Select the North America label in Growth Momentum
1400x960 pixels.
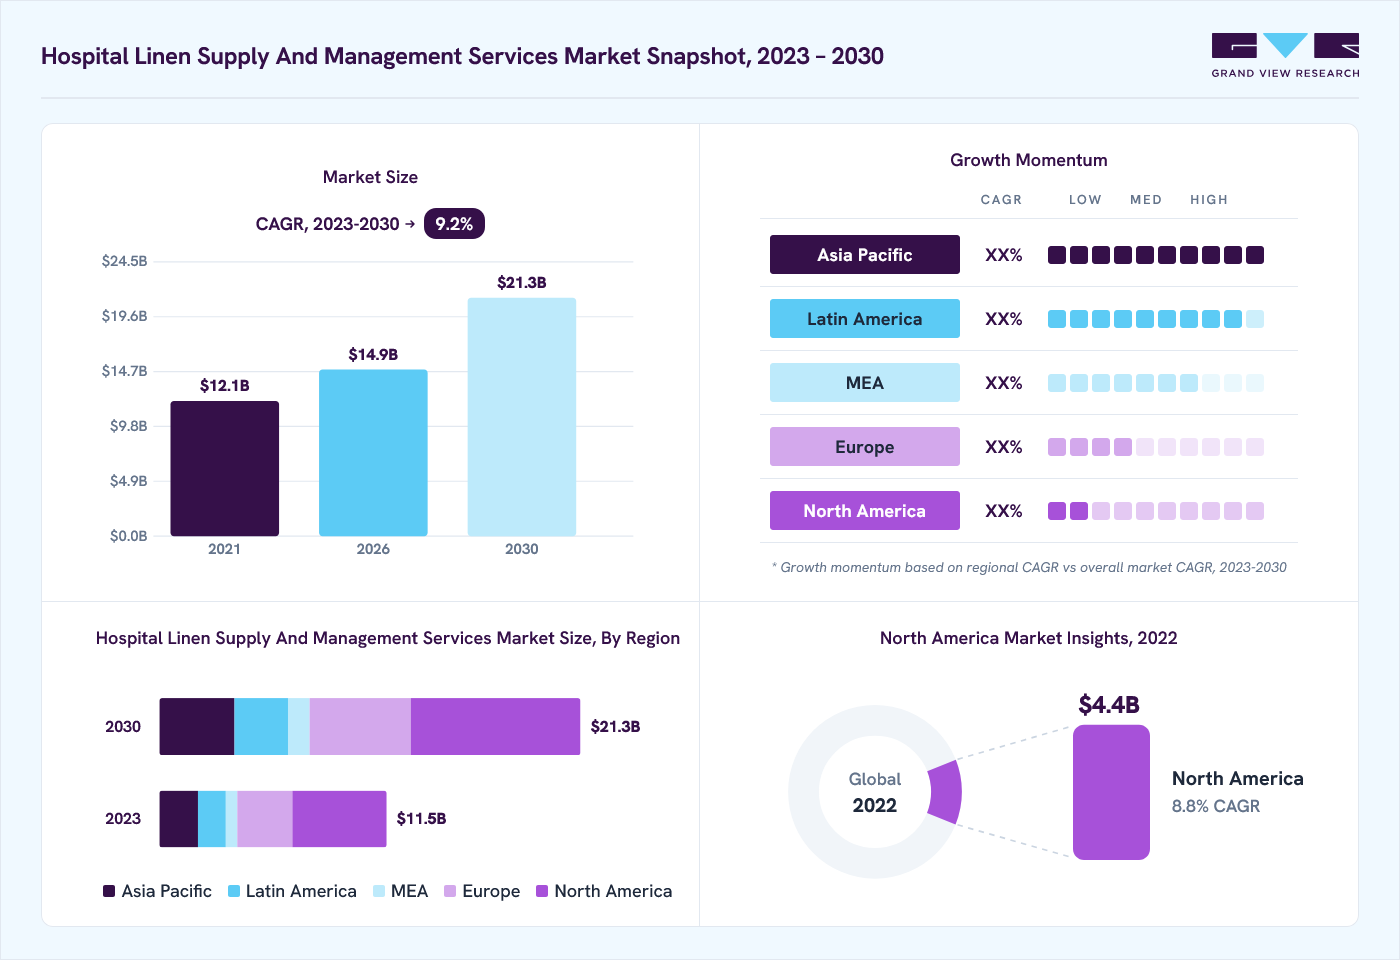(x=865, y=511)
